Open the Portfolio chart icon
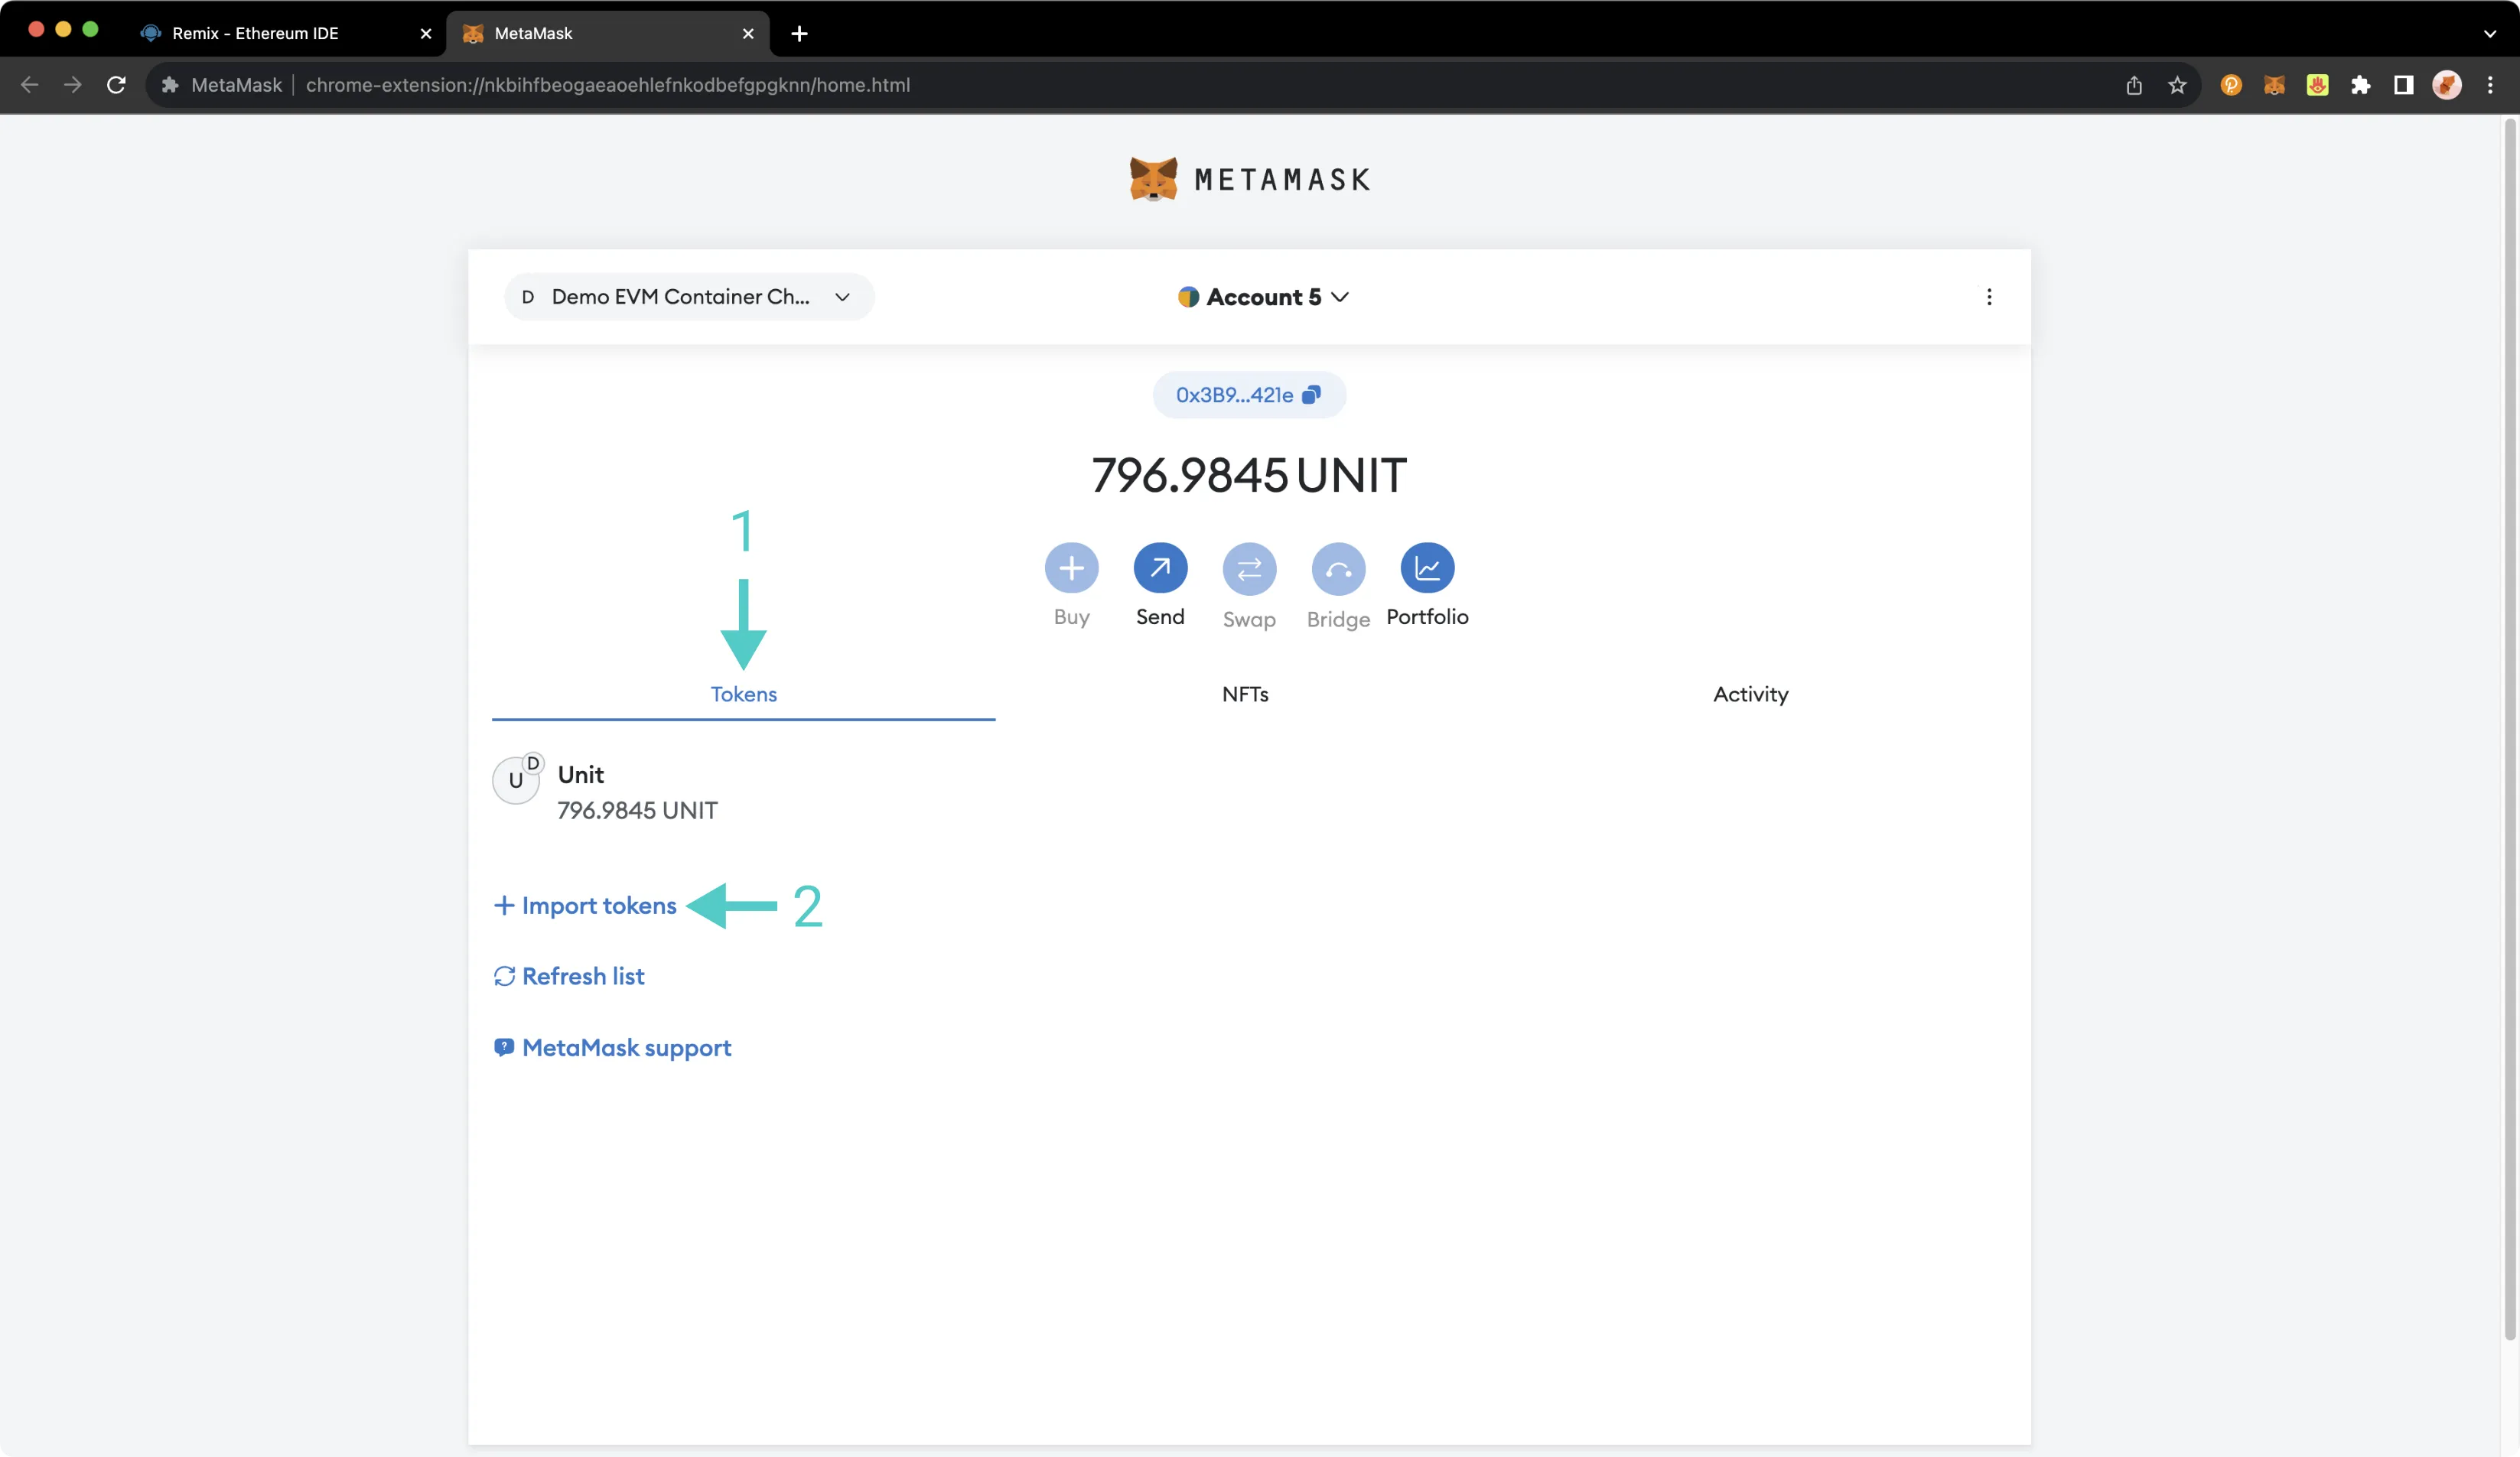This screenshot has height=1457, width=2520. [1427, 568]
